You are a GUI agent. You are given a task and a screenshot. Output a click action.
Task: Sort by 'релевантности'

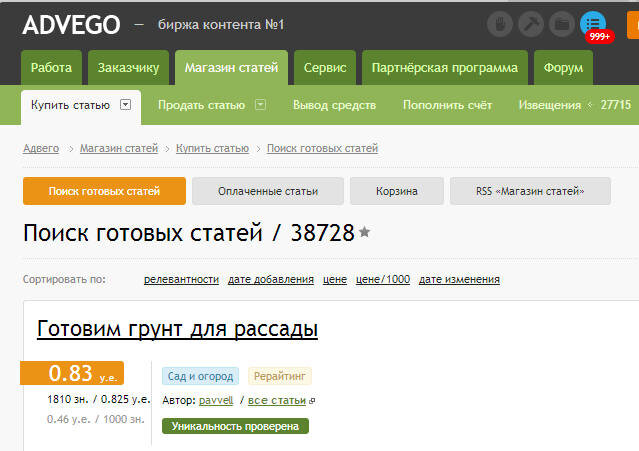[181, 279]
